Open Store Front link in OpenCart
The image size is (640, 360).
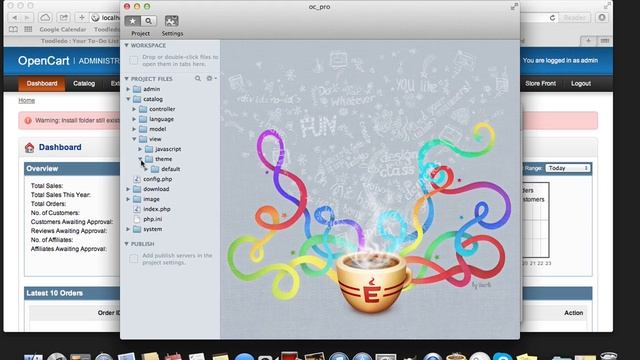[x=540, y=84]
